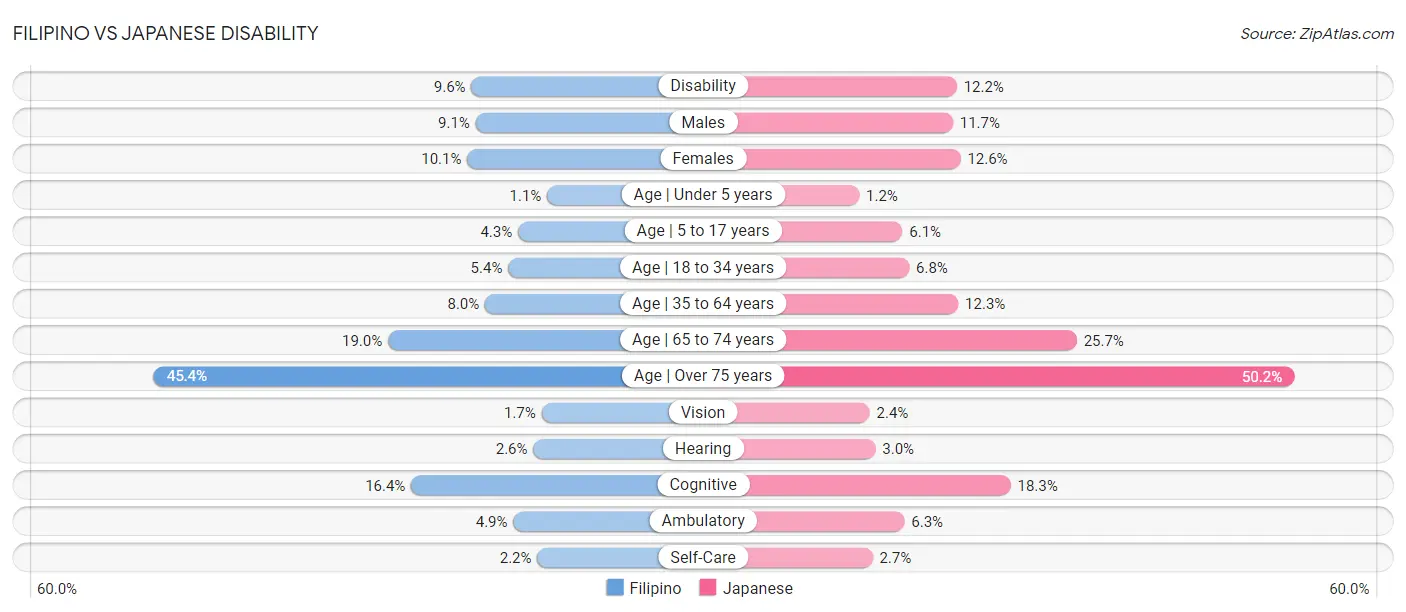
Task: Toggle the Filipino series legend label
Action: point(655,588)
